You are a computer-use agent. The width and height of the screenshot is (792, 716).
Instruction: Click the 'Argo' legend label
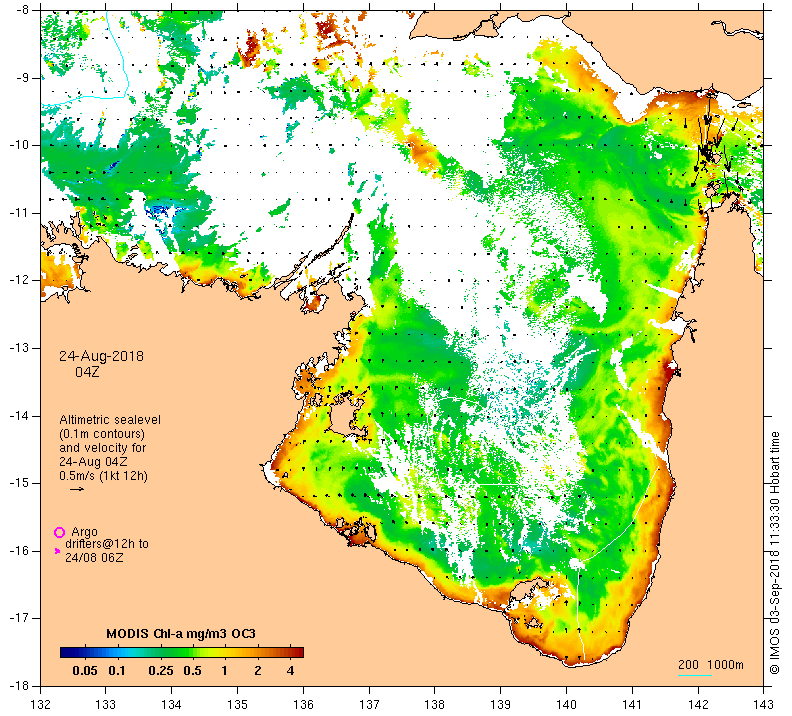(x=84, y=532)
